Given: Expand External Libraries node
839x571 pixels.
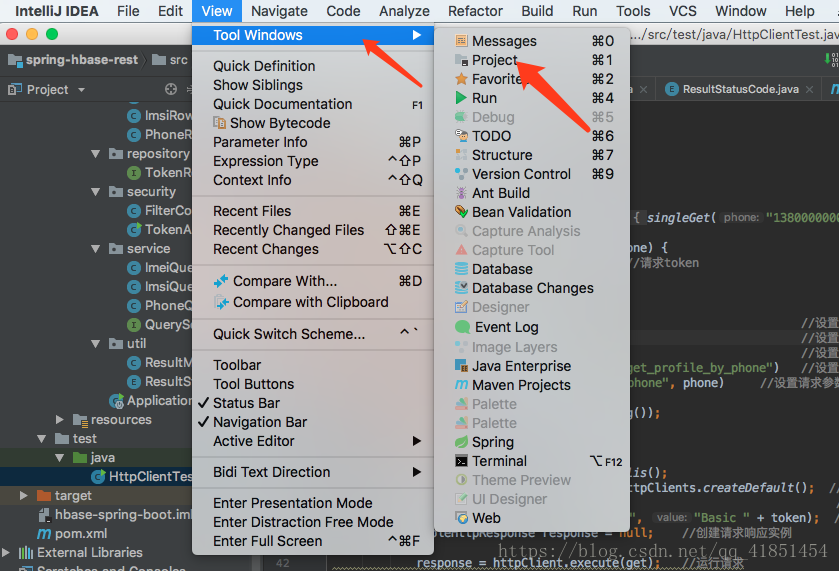Looking at the screenshot, I should coord(6,552).
